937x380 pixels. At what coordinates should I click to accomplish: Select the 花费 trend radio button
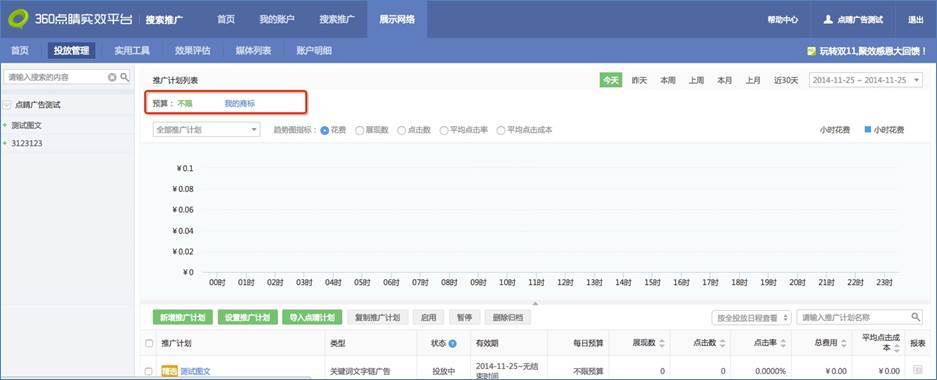324,130
